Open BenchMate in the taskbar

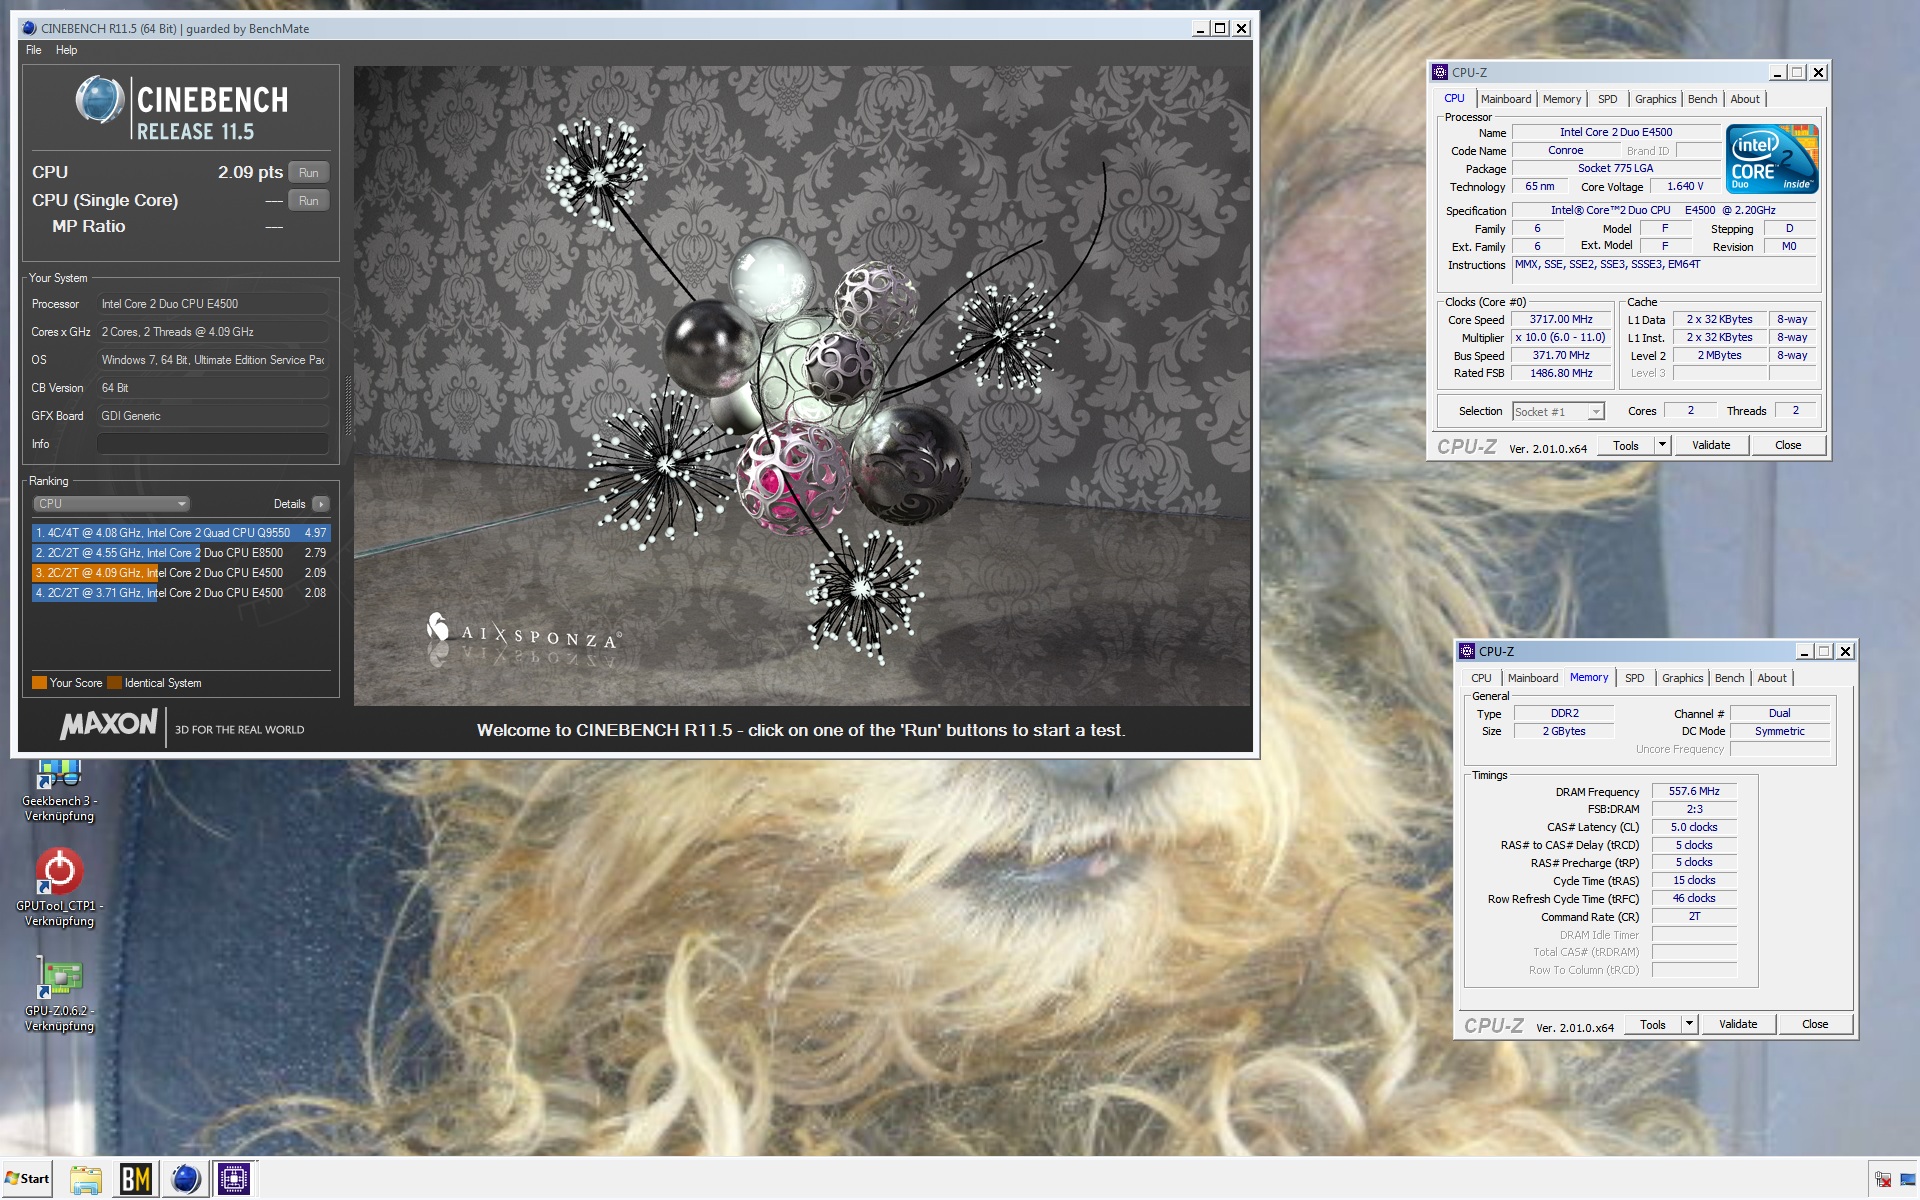pos(136,1179)
